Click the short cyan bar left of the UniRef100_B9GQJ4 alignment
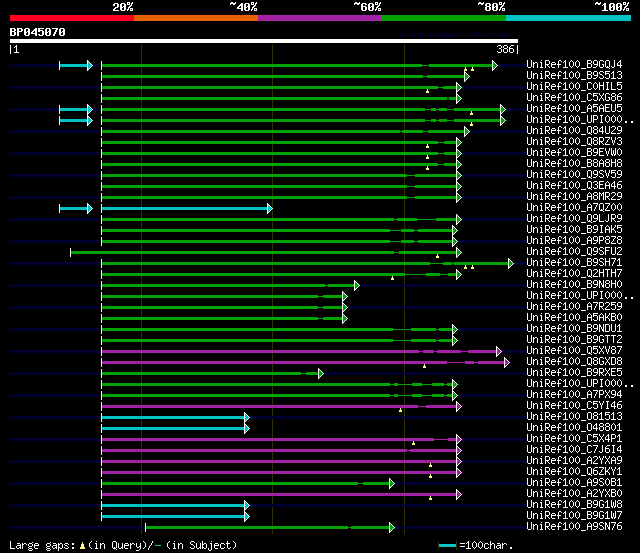This screenshot has width=640, height=553. (76, 65)
